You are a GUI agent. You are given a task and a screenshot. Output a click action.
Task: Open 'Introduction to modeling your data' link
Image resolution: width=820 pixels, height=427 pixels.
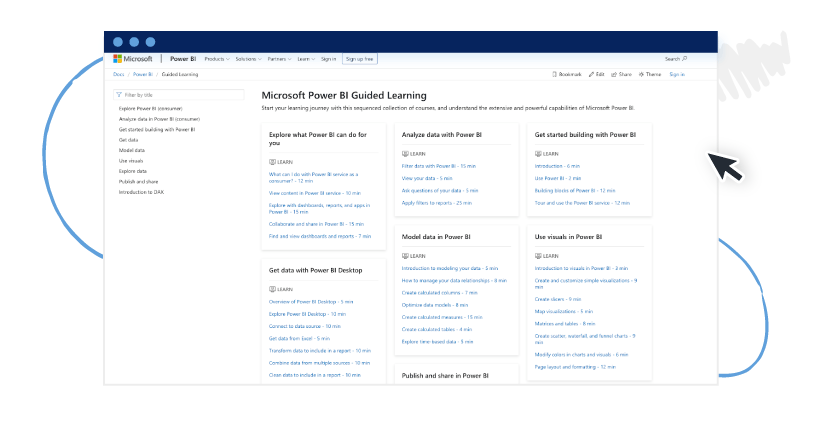pyautogui.click(x=450, y=269)
